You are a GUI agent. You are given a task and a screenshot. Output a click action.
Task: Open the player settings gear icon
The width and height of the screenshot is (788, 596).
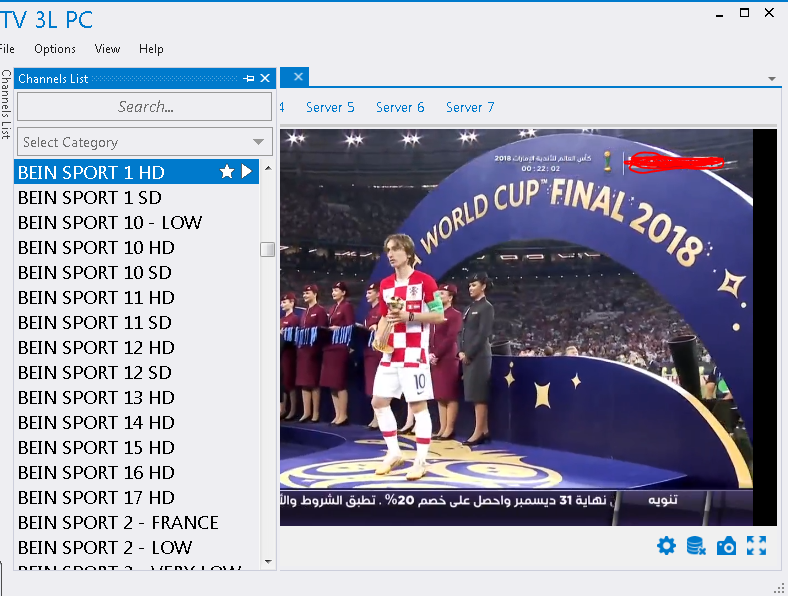[666, 545]
